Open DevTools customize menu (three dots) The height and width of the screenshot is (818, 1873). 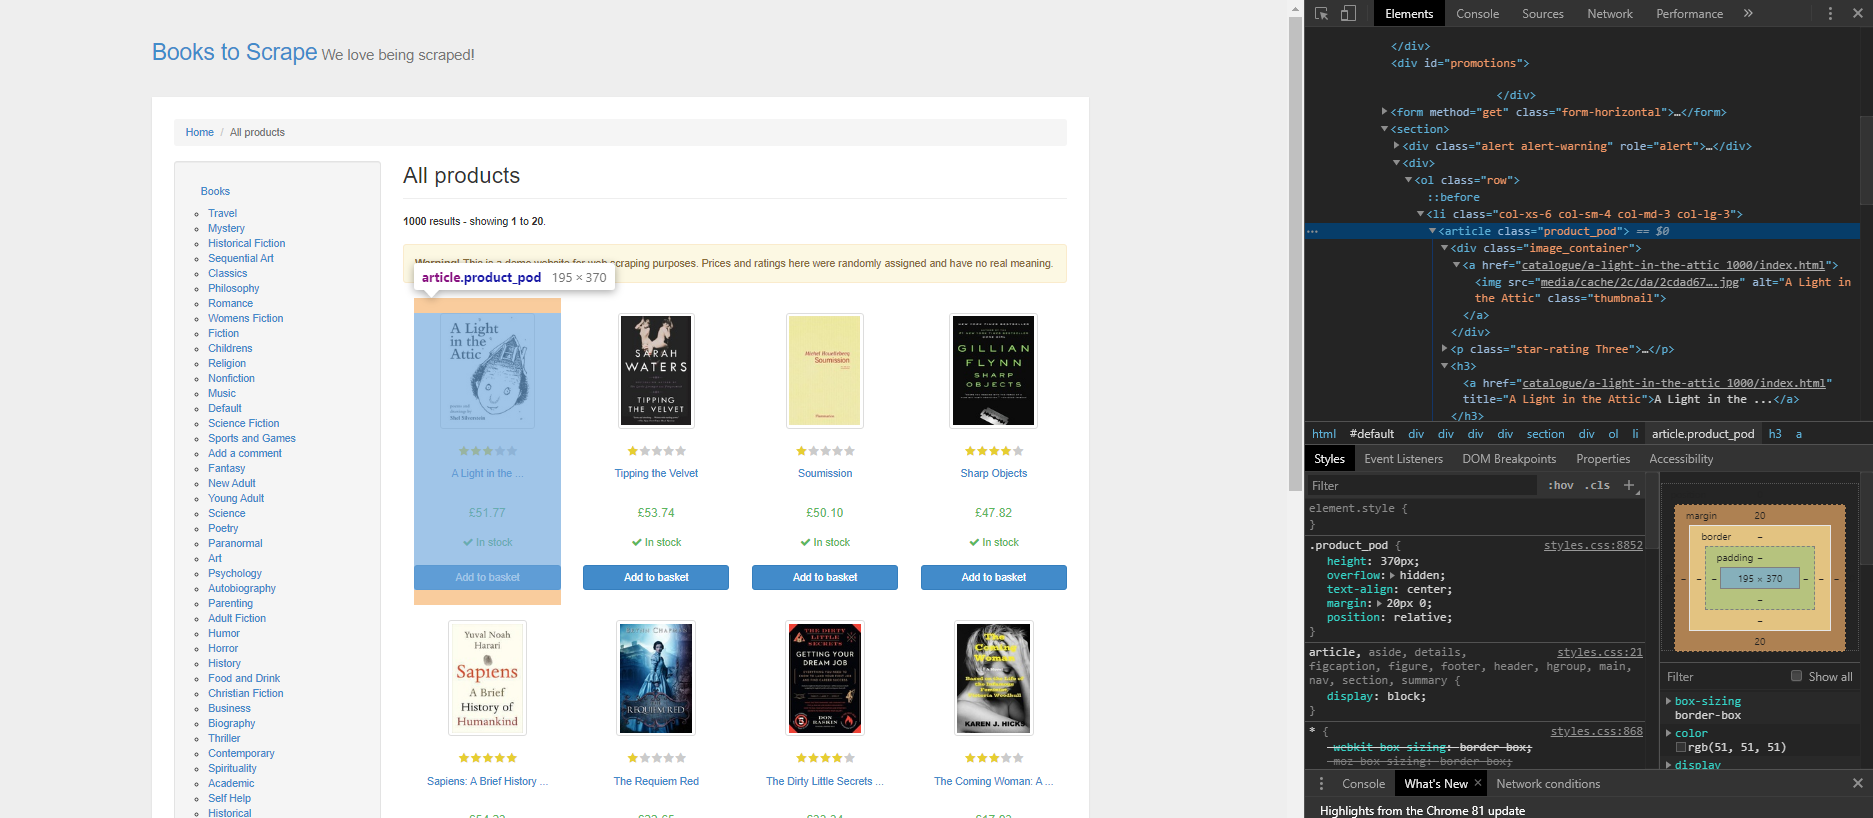(x=1830, y=13)
